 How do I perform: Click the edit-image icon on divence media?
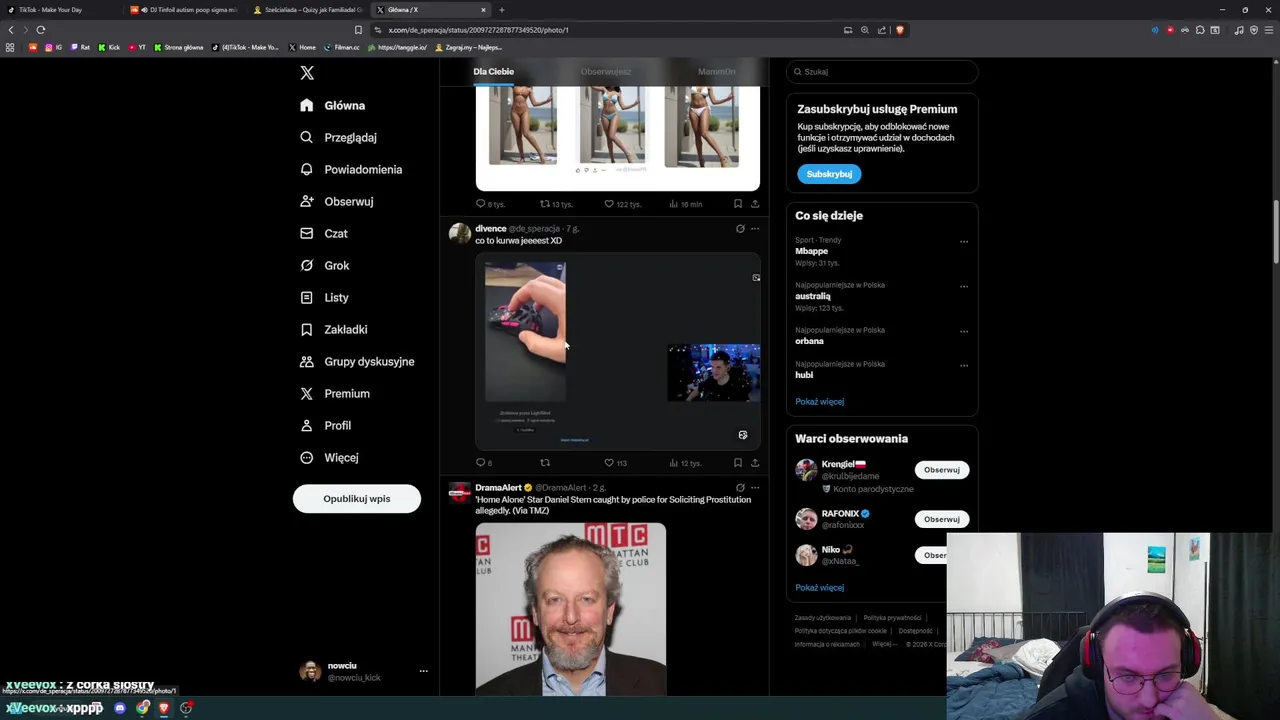[743, 435]
